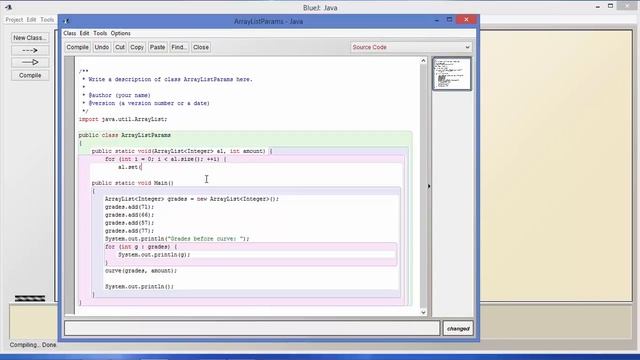The height and width of the screenshot is (360, 640).
Task: Click the 'public class ArrayListParams' line
Action: [x=124, y=135]
